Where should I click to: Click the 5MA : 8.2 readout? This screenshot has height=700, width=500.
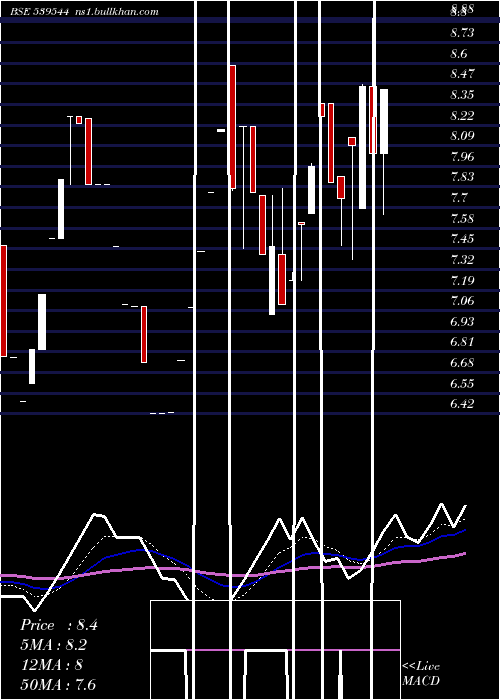(54, 645)
